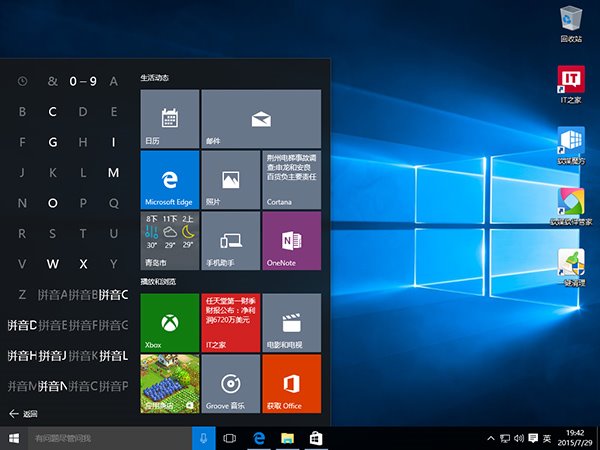Open the 手机助手 tile
The width and height of the screenshot is (600, 450).
tap(230, 240)
